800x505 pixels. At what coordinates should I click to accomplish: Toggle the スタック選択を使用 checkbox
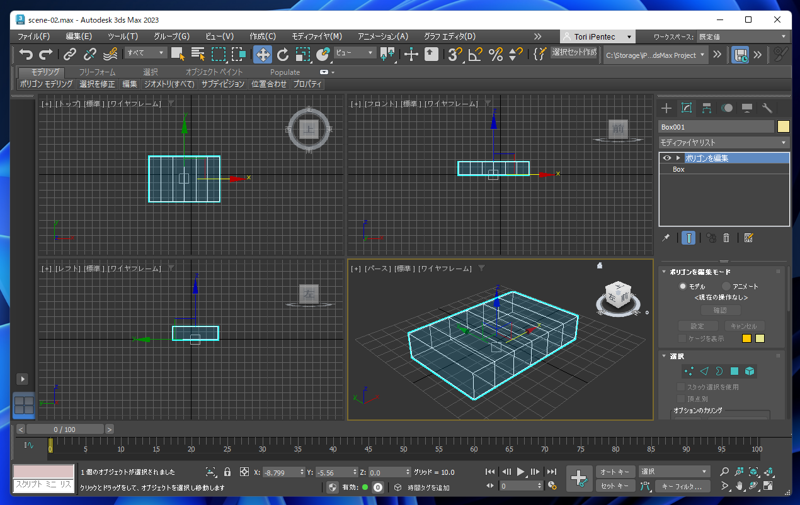point(681,387)
